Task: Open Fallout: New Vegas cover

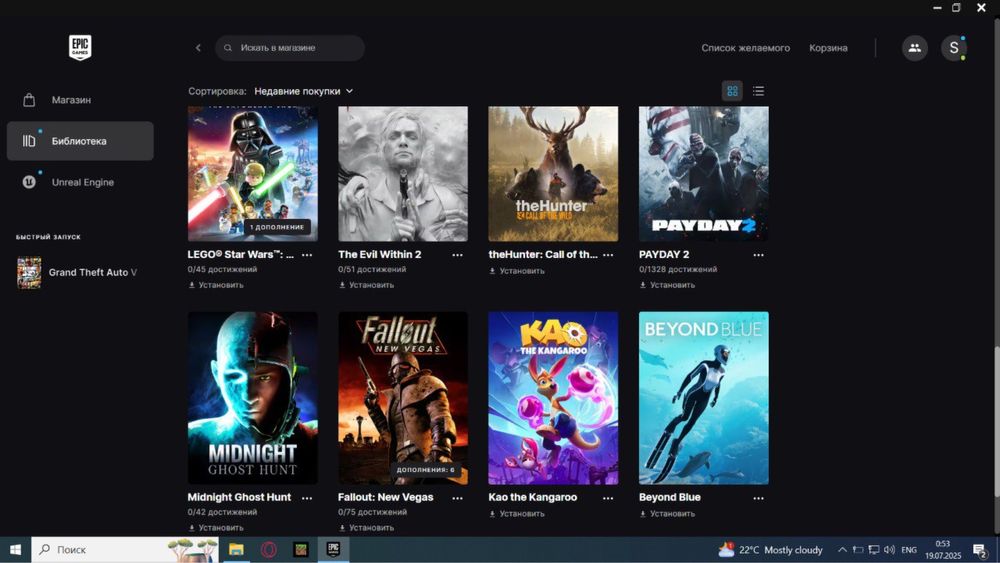Action: [x=403, y=398]
